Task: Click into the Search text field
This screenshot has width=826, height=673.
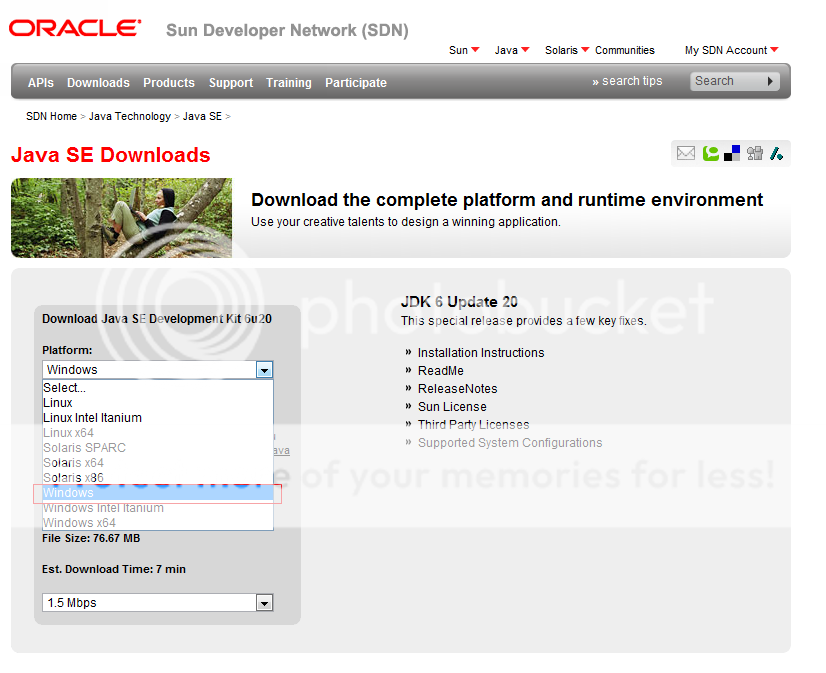Action: coord(725,81)
